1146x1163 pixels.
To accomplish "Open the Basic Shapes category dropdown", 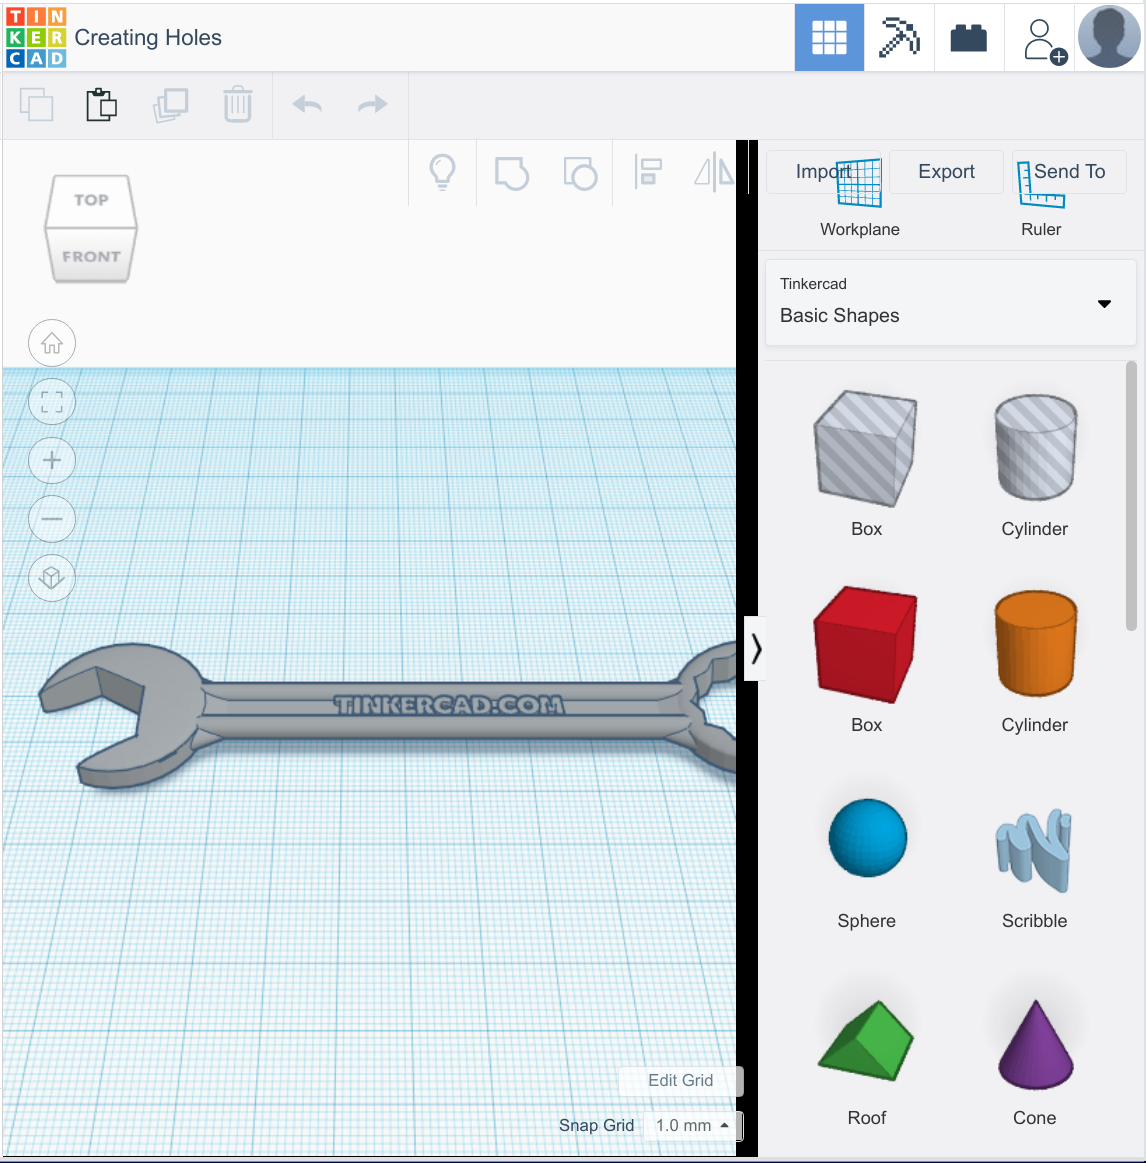I will click(x=950, y=303).
